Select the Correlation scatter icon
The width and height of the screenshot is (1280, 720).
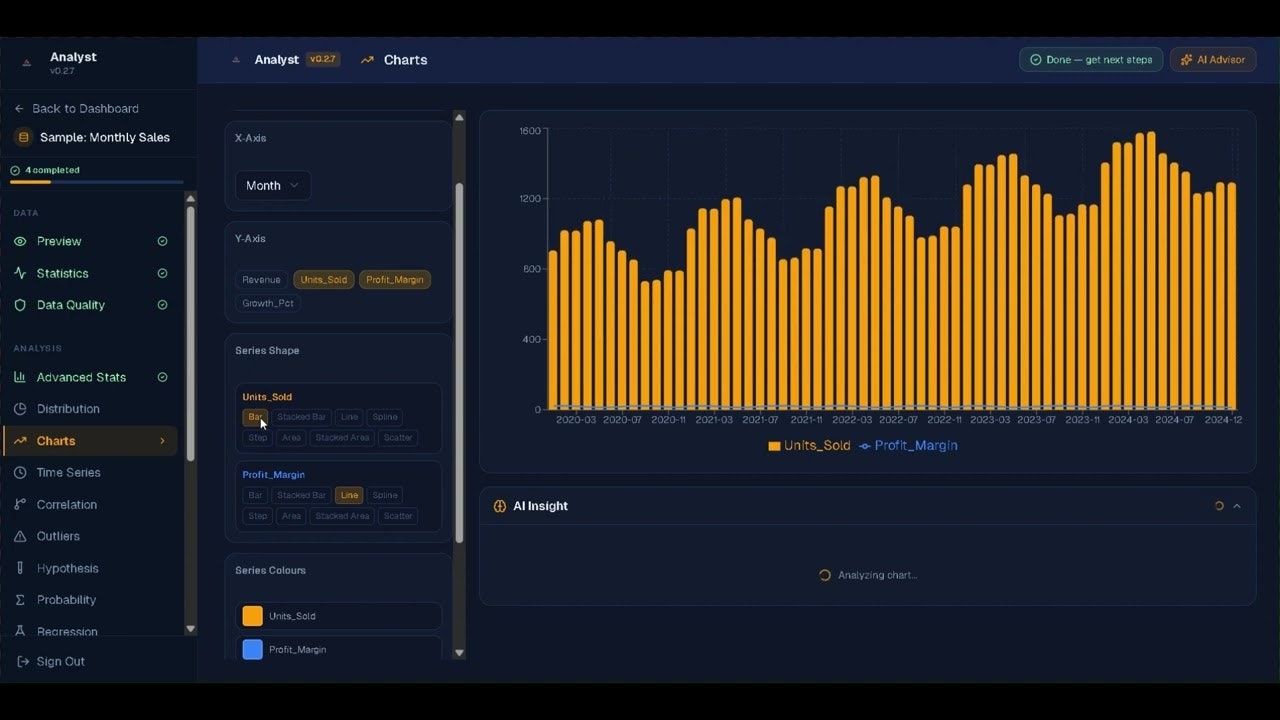tap(21, 504)
